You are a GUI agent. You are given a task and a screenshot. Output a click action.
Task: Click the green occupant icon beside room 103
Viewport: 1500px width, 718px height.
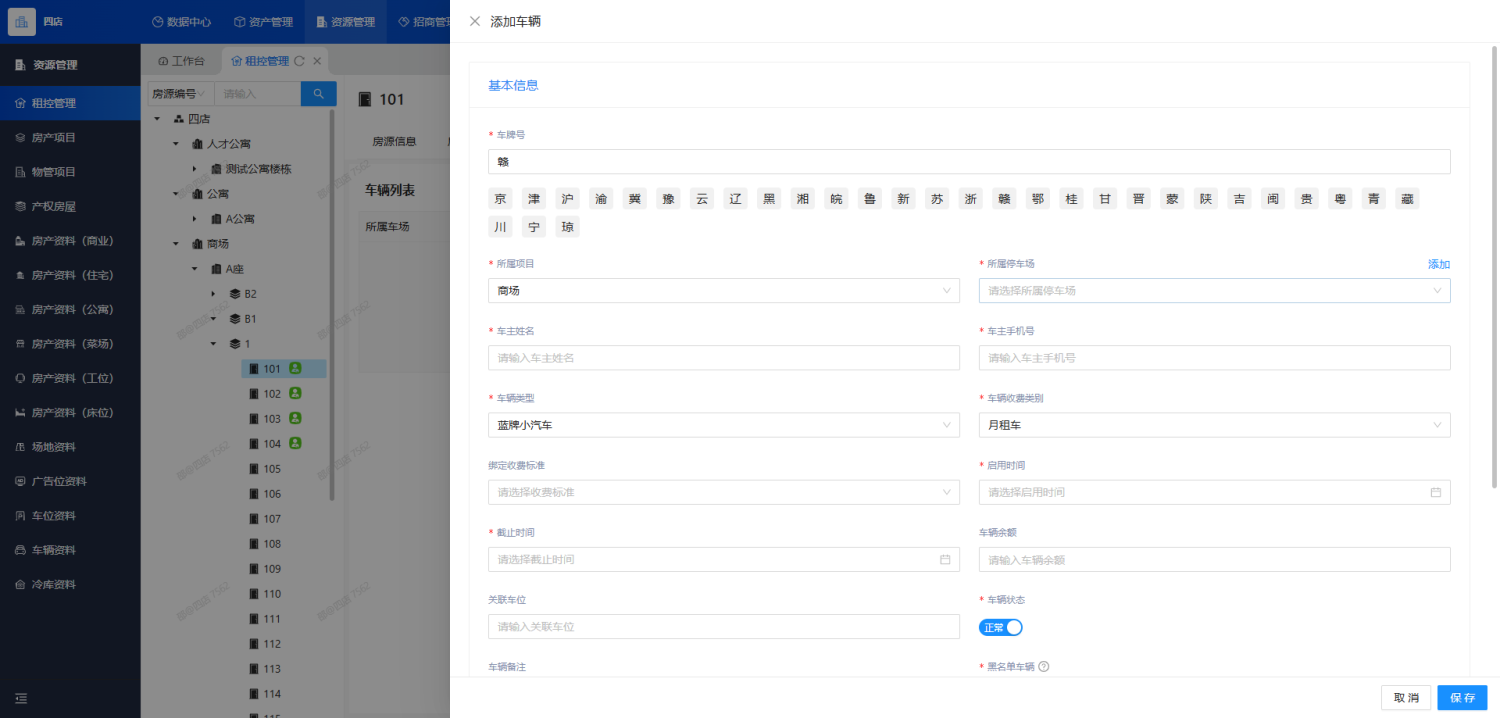(x=295, y=418)
